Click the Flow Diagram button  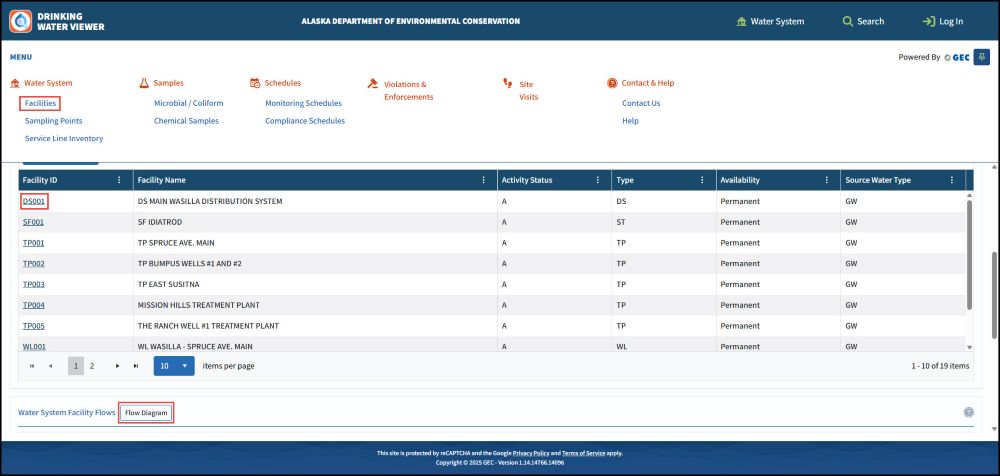tap(146, 412)
